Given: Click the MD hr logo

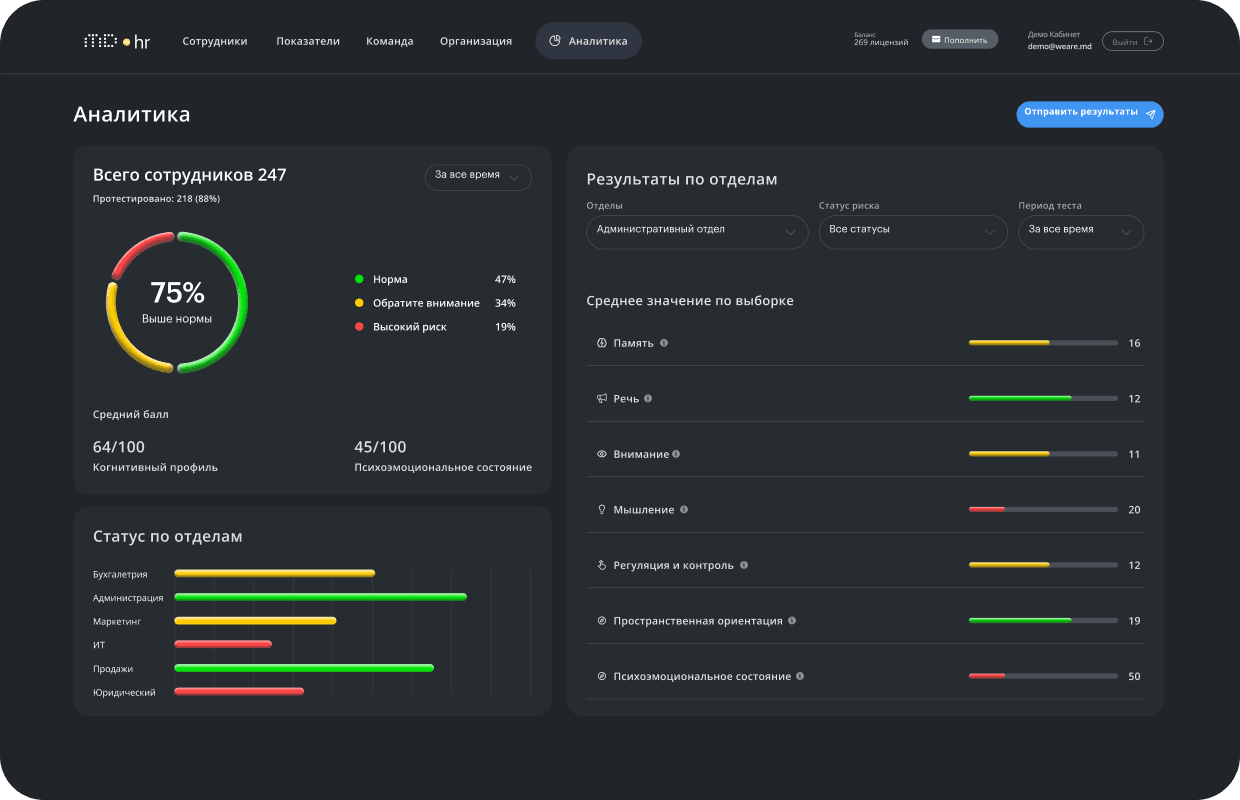Looking at the screenshot, I should click(x=116, y=41).
